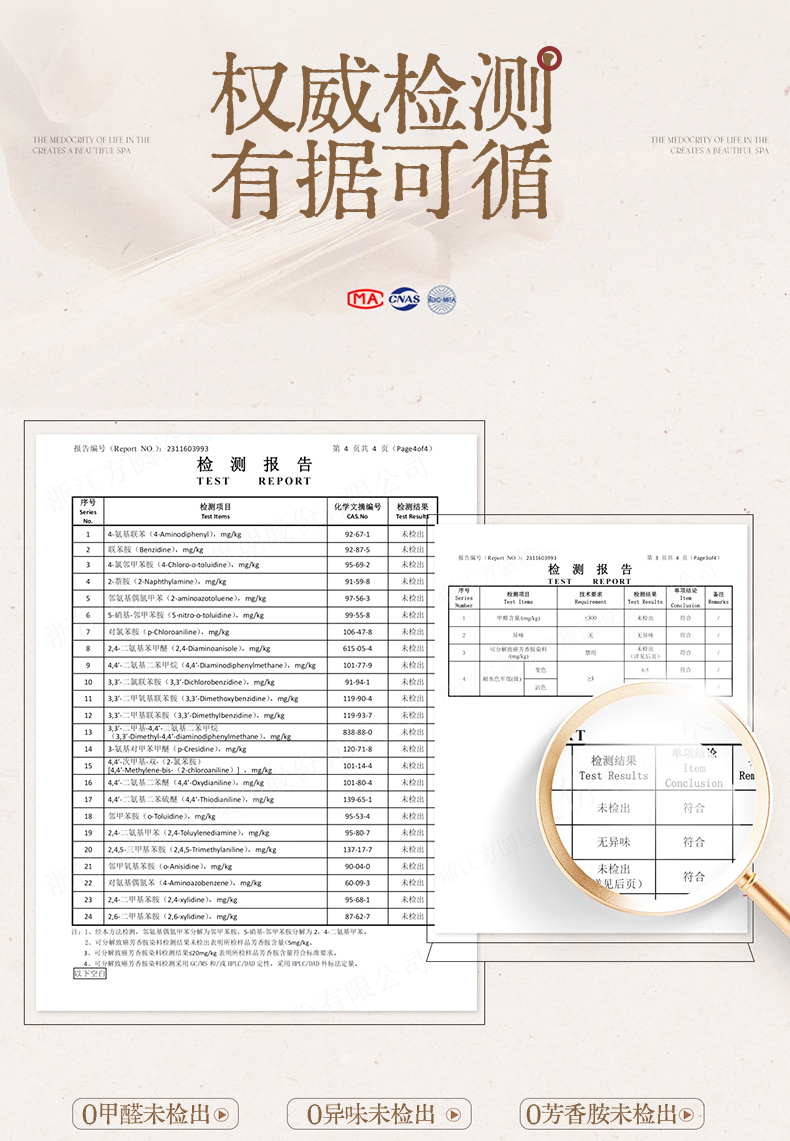Click the blue CNAS accreditation logo
790x1141 pixels.
[403, 298]
